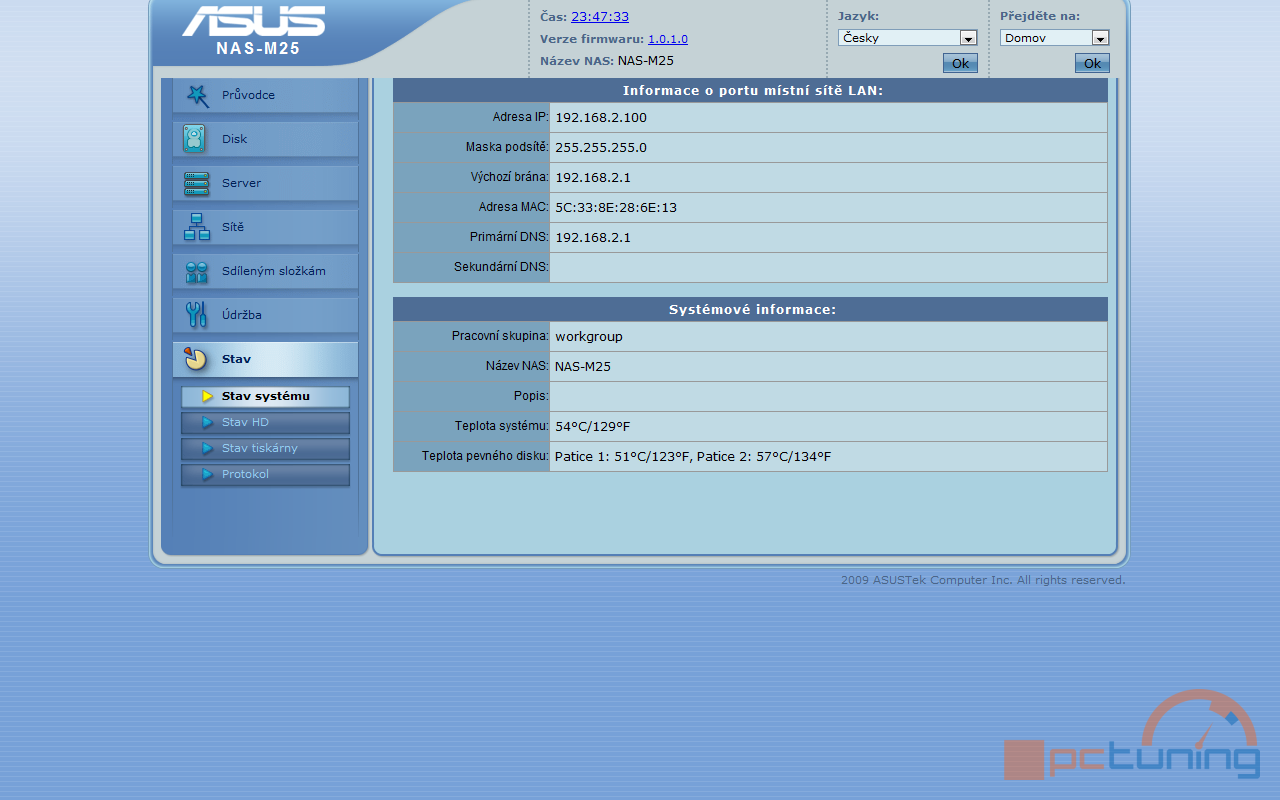The width and height of the screenshot is (1280, 800).
Task: Click system temperature 54°C/129°F
Action: pyautogui.click(x=593, y=427)
